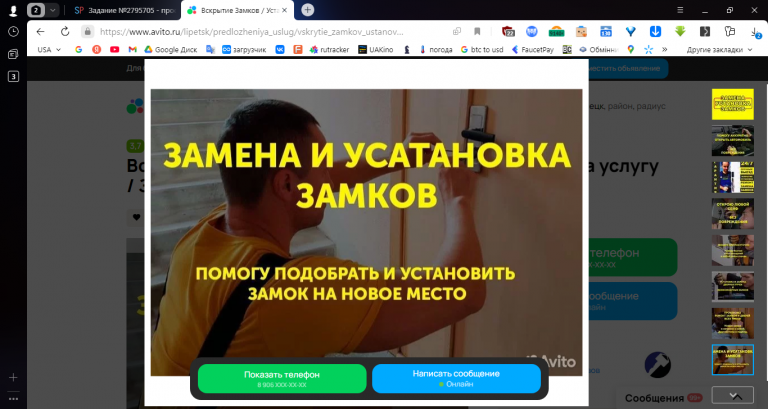
Task: Reload the page
Action: point(65,32)
